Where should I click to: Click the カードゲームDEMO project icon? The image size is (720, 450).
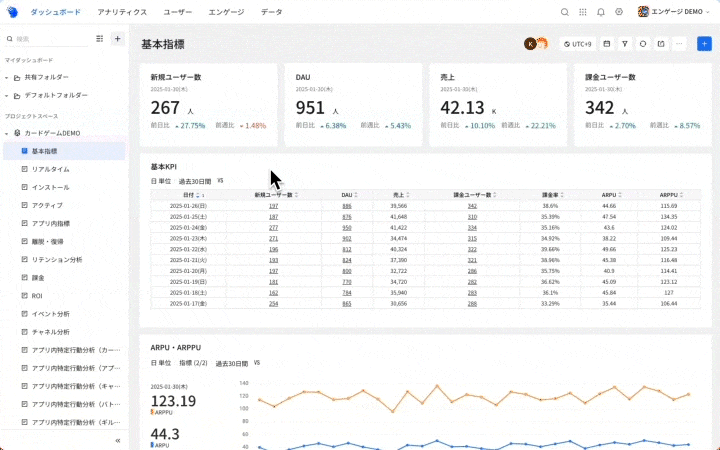tap(17, 133)
